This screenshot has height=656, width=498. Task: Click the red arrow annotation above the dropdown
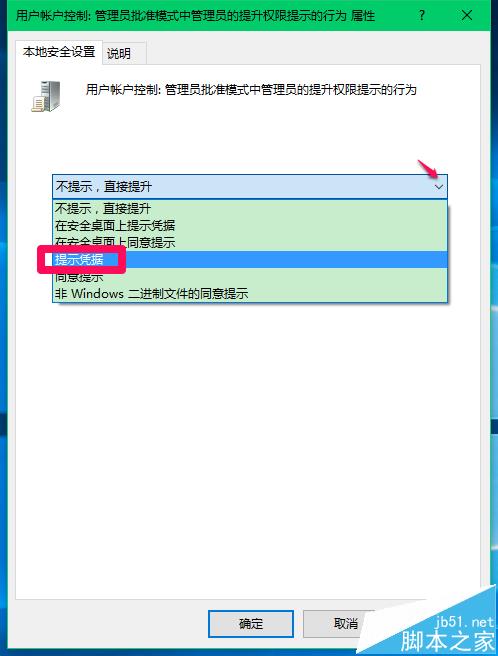point(427,168)
